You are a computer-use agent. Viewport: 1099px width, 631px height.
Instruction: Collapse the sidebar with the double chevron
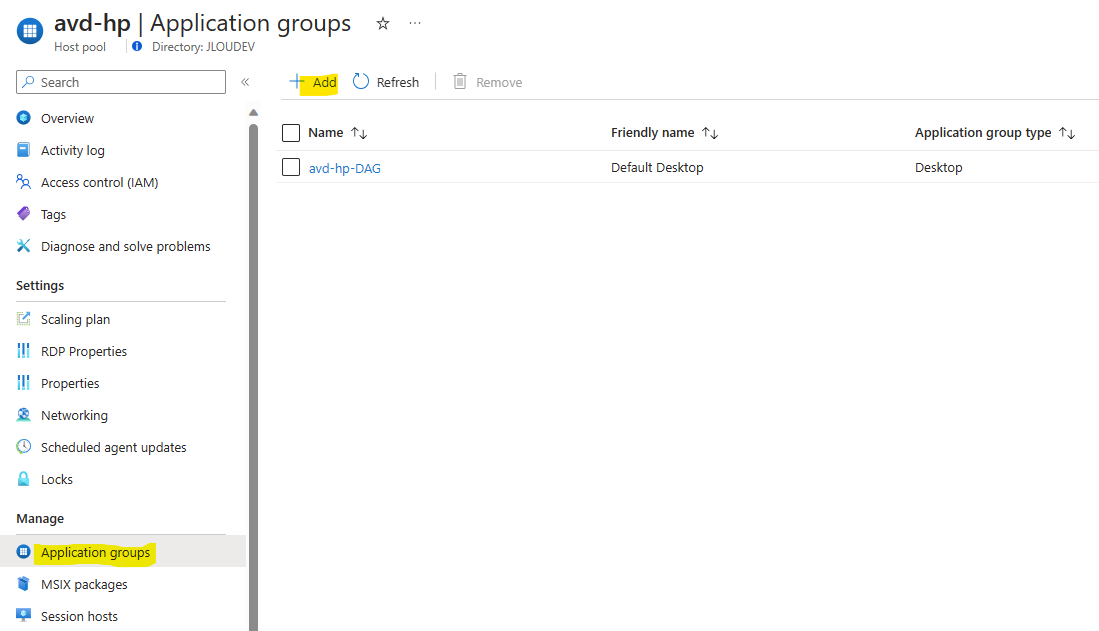coord(245,82)
